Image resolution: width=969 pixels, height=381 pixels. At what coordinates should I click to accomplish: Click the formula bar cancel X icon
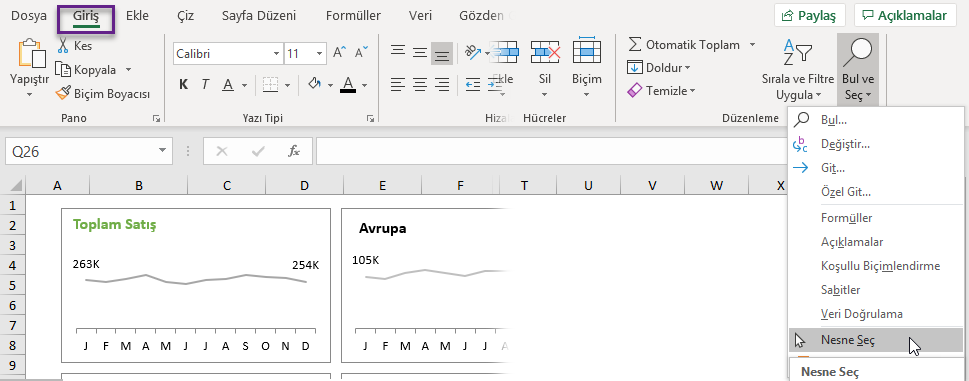click(x=222, y=151)
